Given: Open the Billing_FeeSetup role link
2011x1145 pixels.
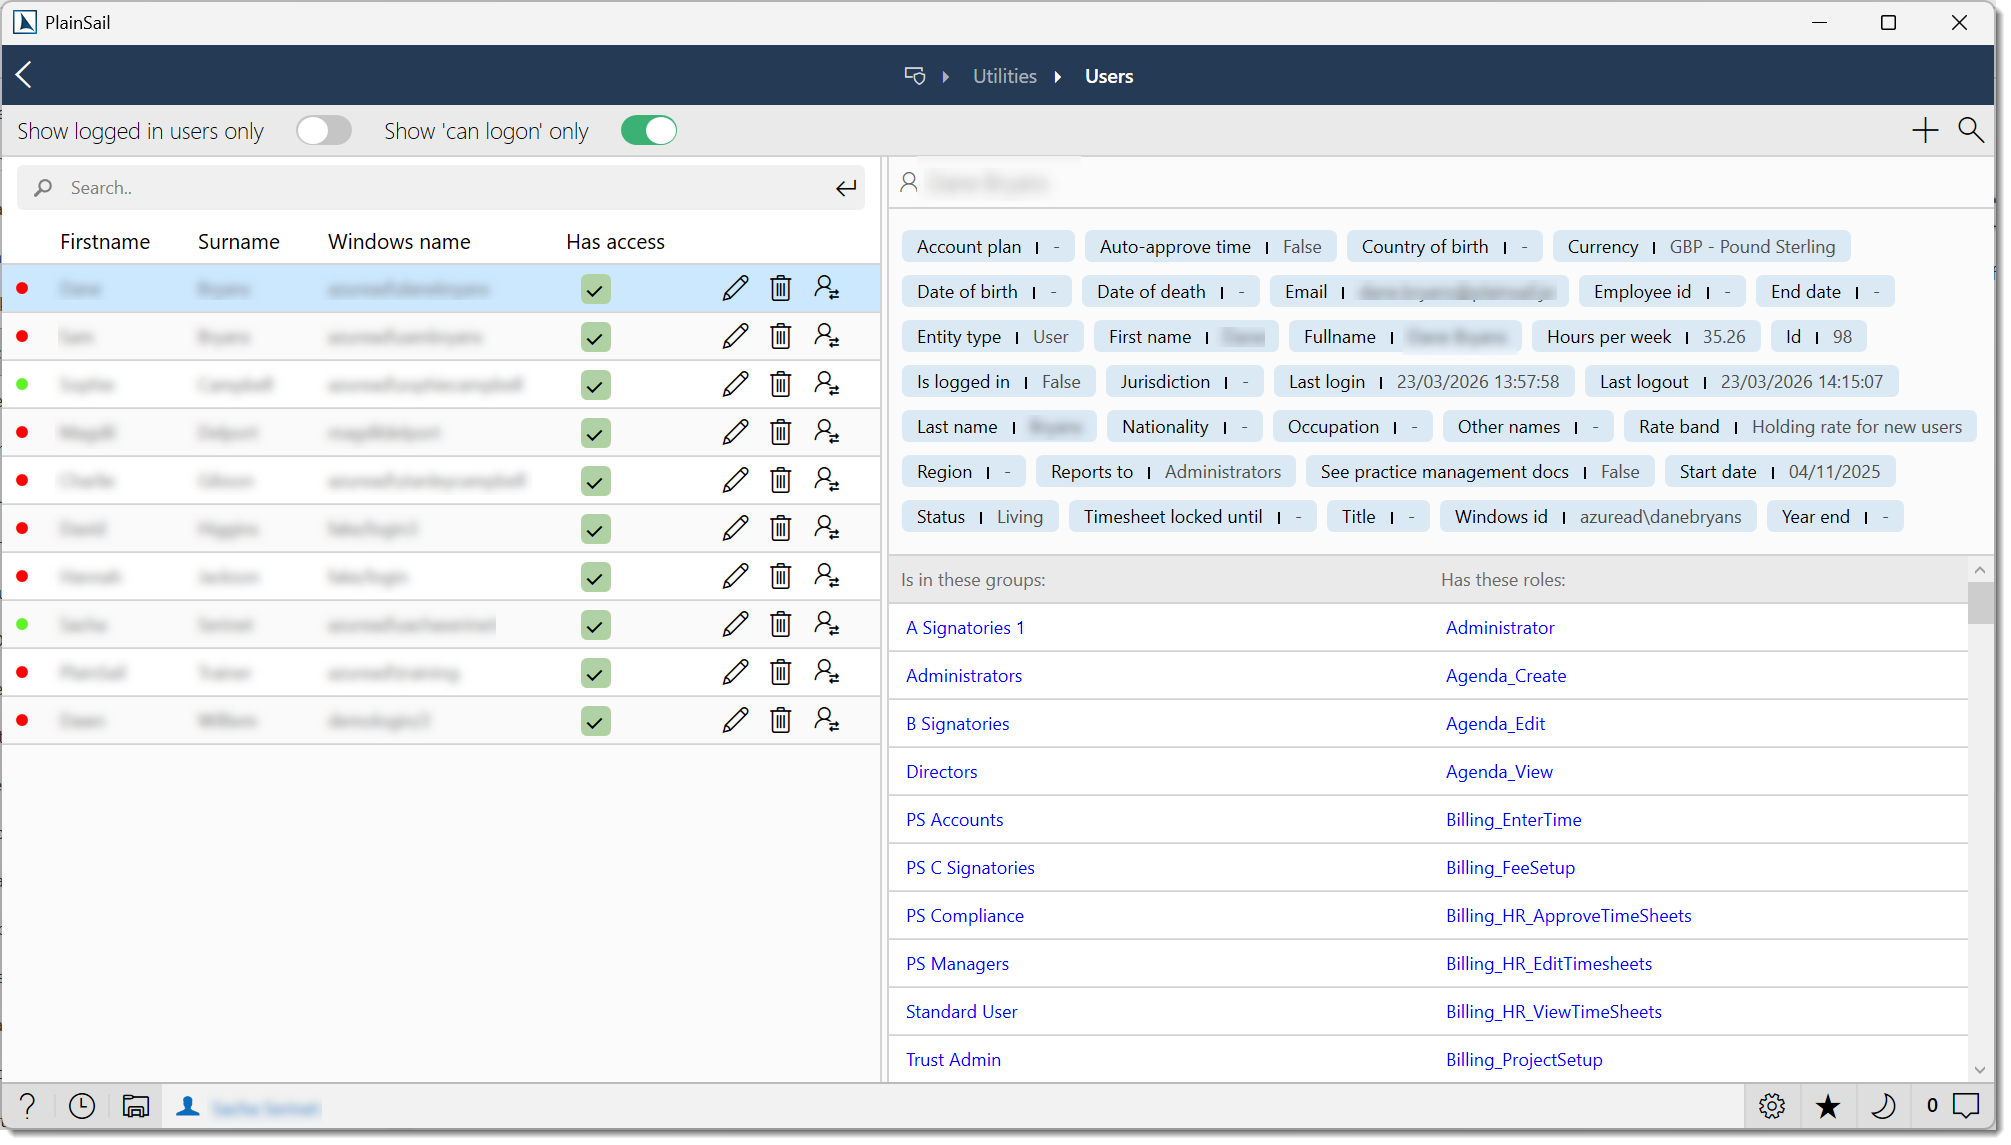Looking at the screenshot, I should (1510, 868).
